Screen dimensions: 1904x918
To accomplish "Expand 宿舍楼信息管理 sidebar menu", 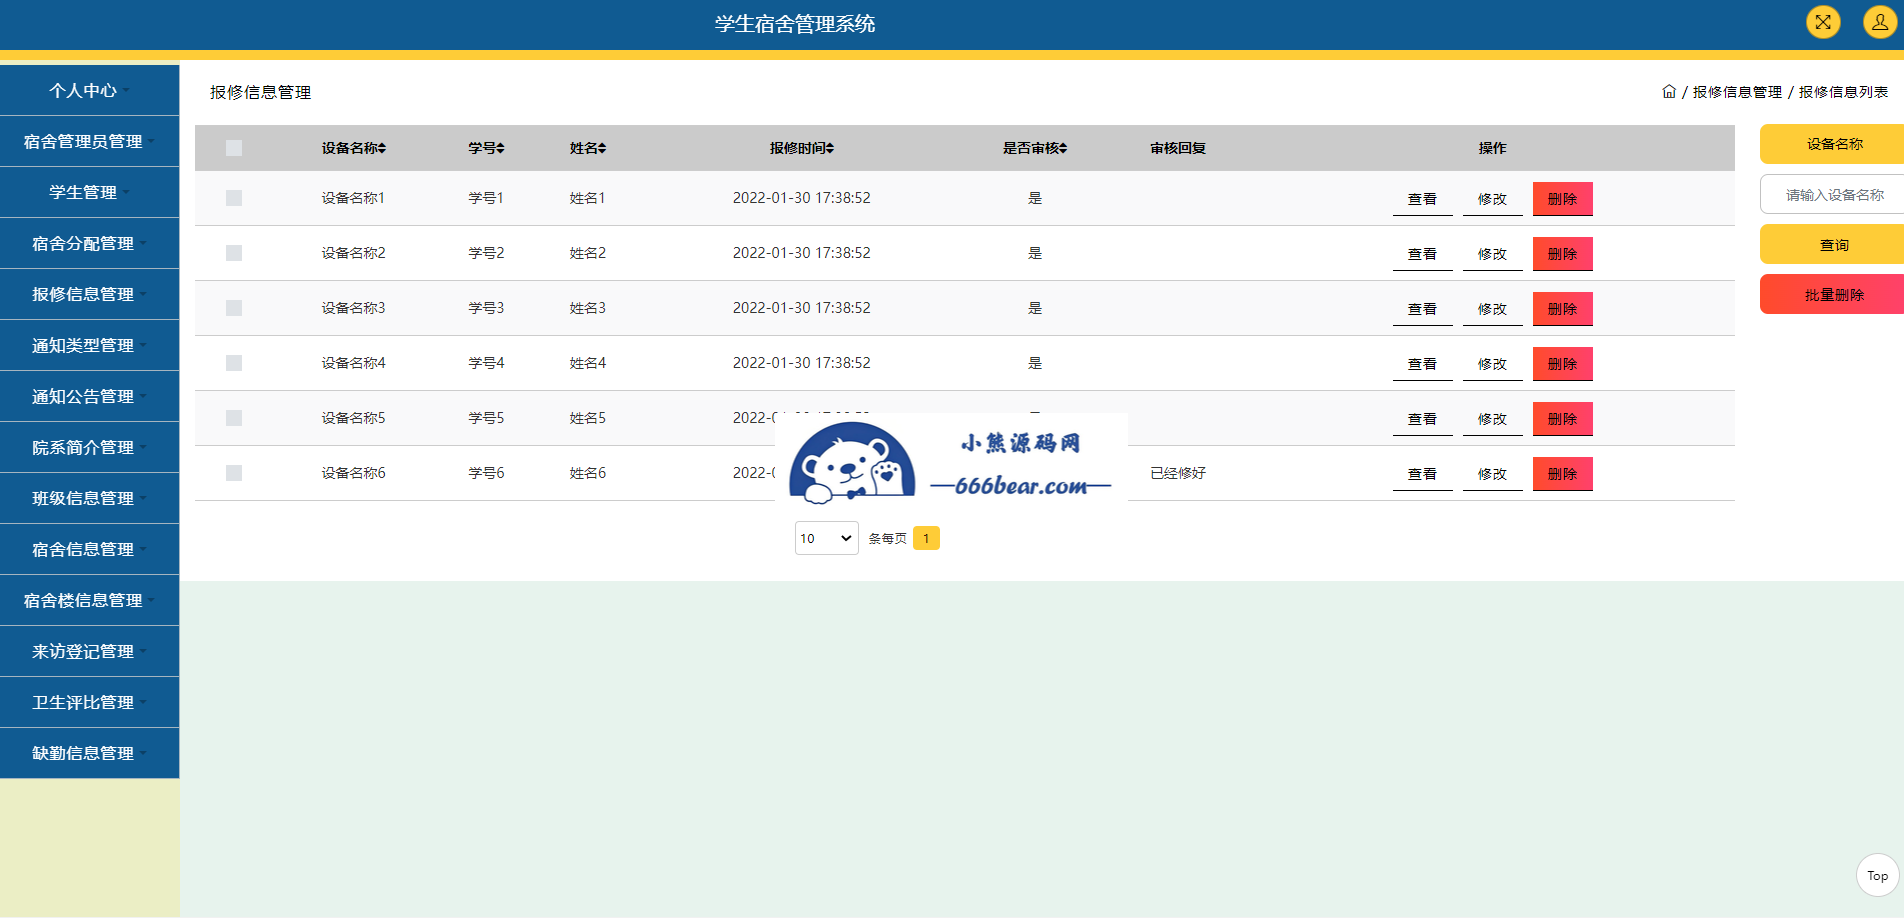I will pyautogui.click(x=90, y=600).
